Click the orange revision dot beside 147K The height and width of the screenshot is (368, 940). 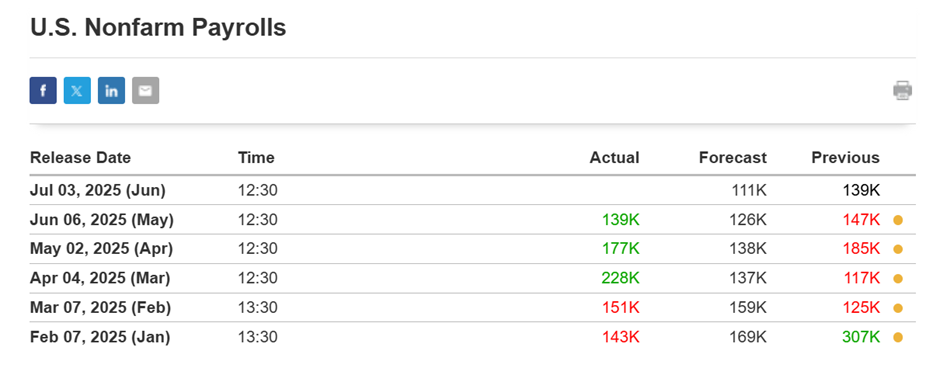pos(897,220)
